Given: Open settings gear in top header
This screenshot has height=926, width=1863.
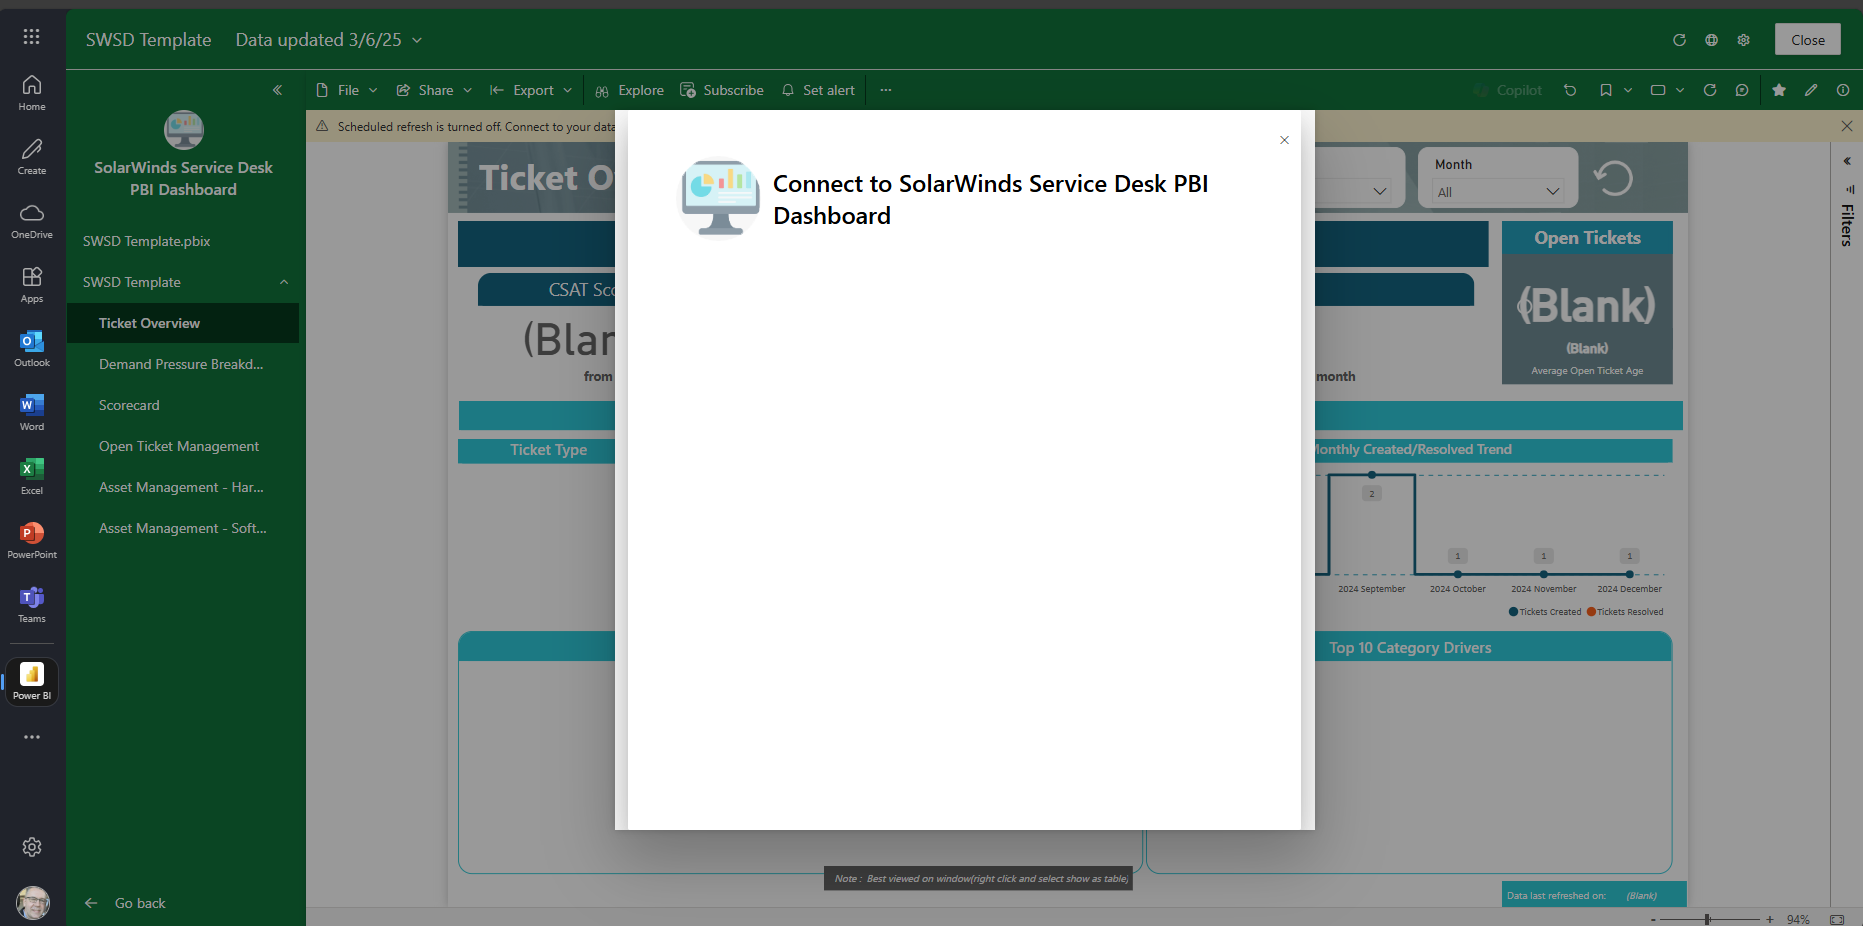Looking at the screenshot, I should tap(1743, 40).
